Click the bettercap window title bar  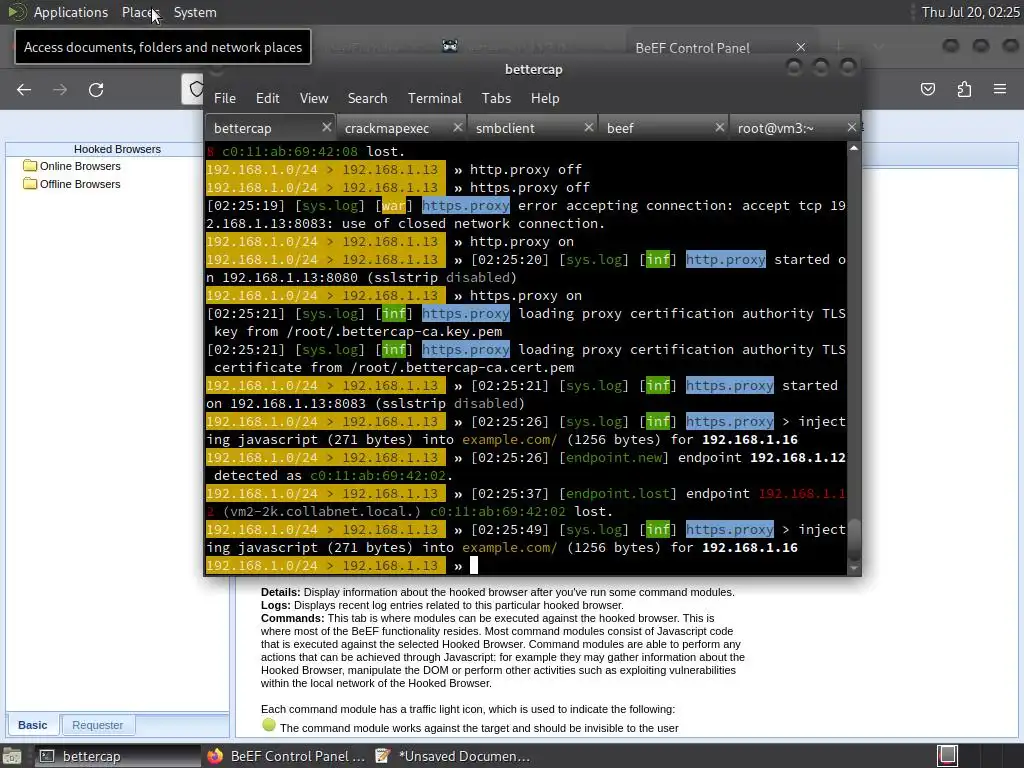point(533,69)
